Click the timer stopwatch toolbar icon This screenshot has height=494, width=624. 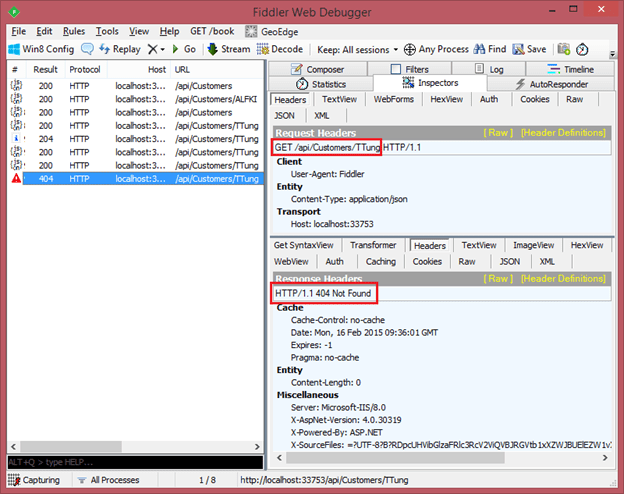[582, 49]
